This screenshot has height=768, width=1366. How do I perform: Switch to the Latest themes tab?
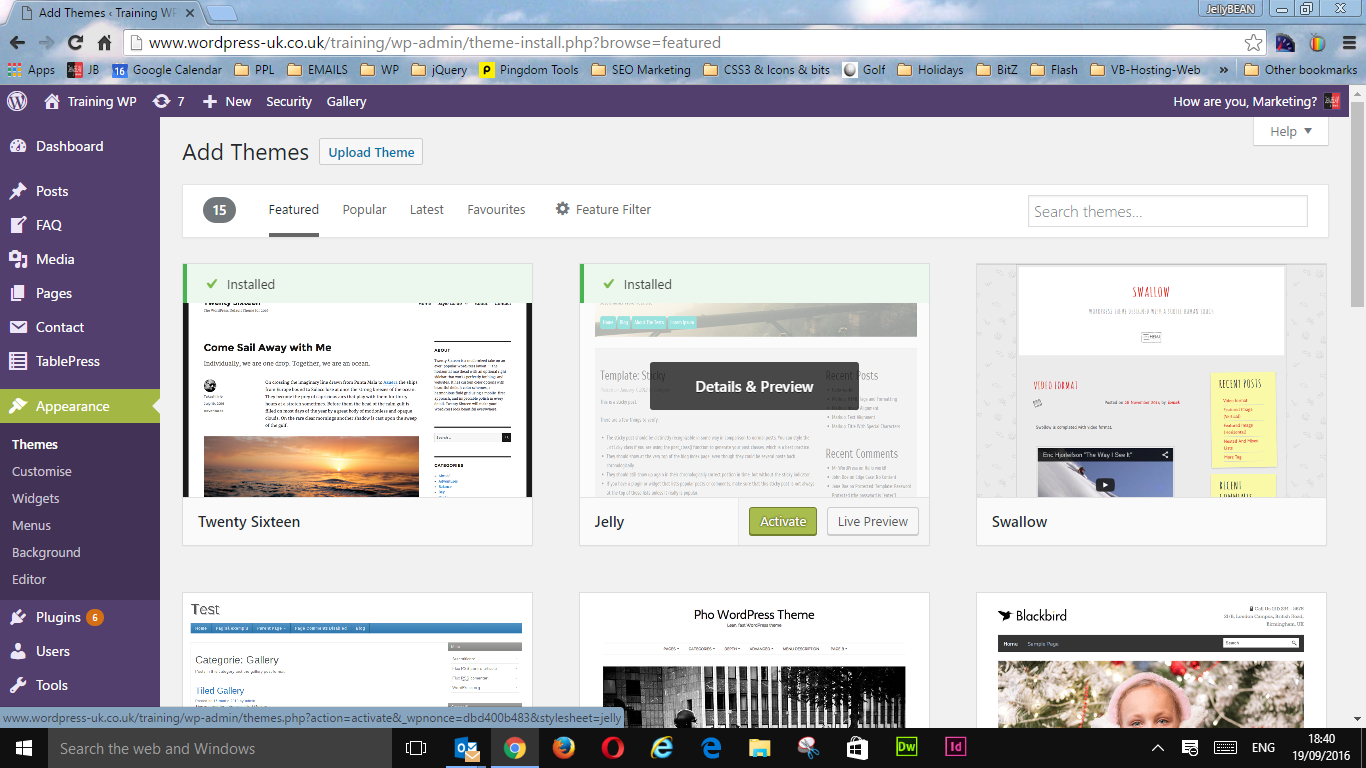[427, 209]
